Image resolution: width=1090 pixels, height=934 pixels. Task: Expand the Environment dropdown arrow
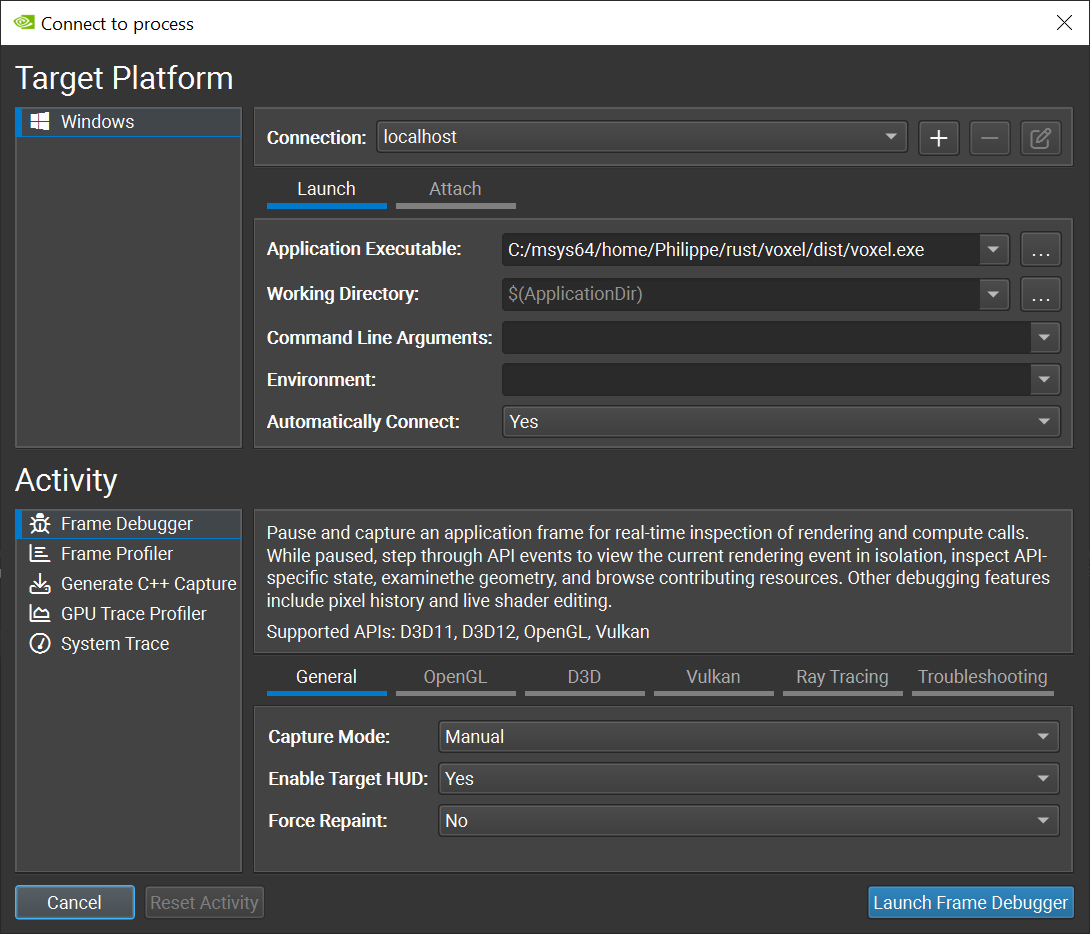coord(1044,379)
